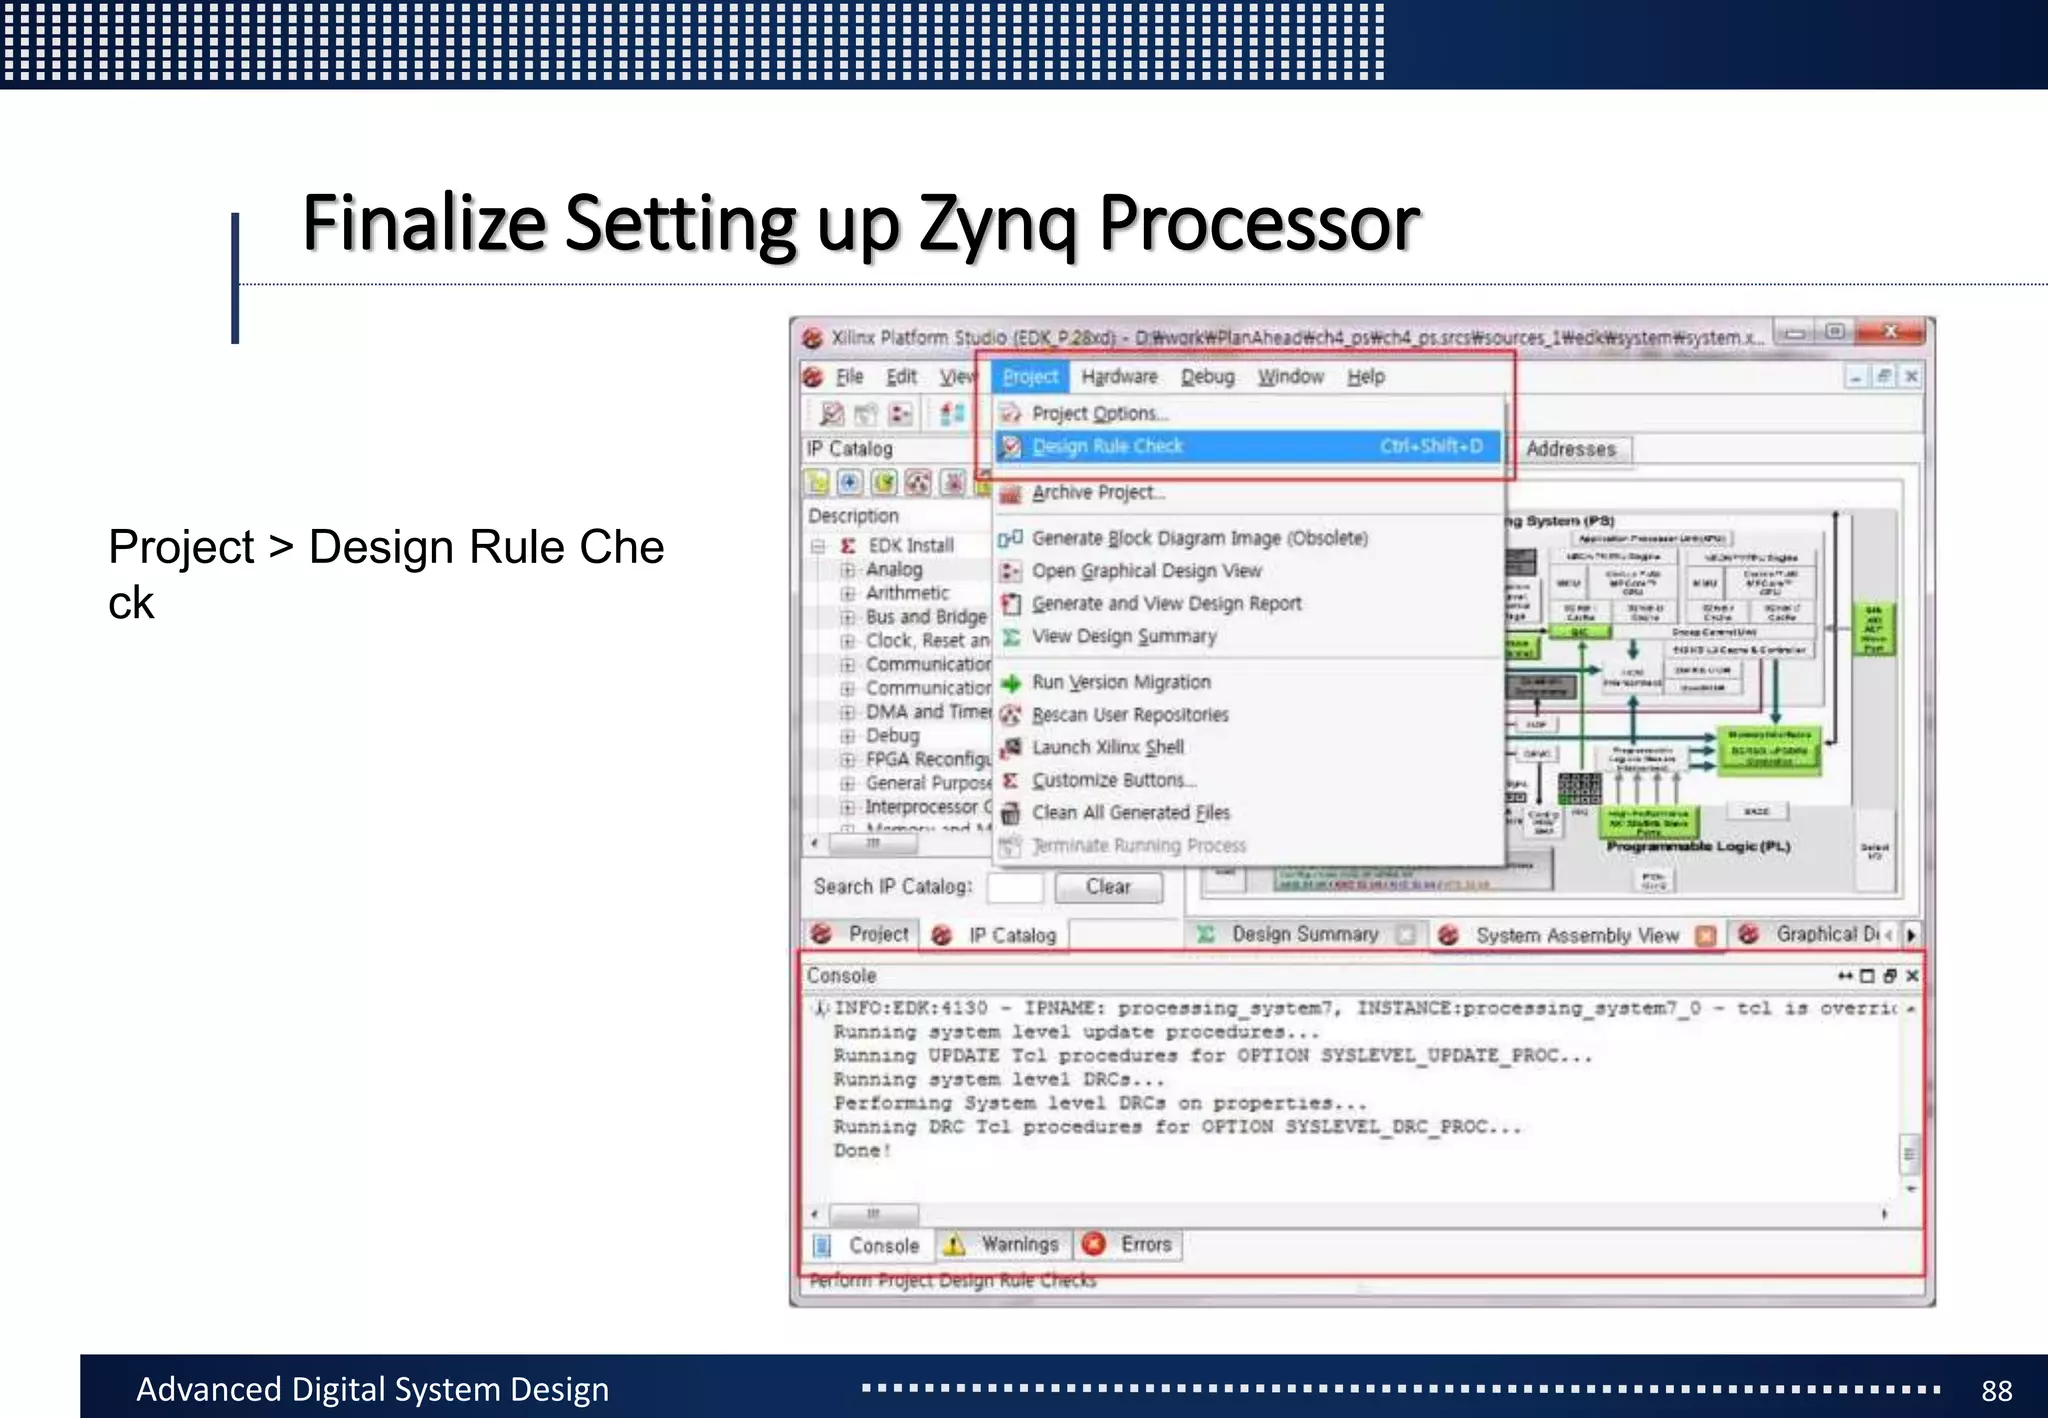Open the File menu

coord(849,377)
